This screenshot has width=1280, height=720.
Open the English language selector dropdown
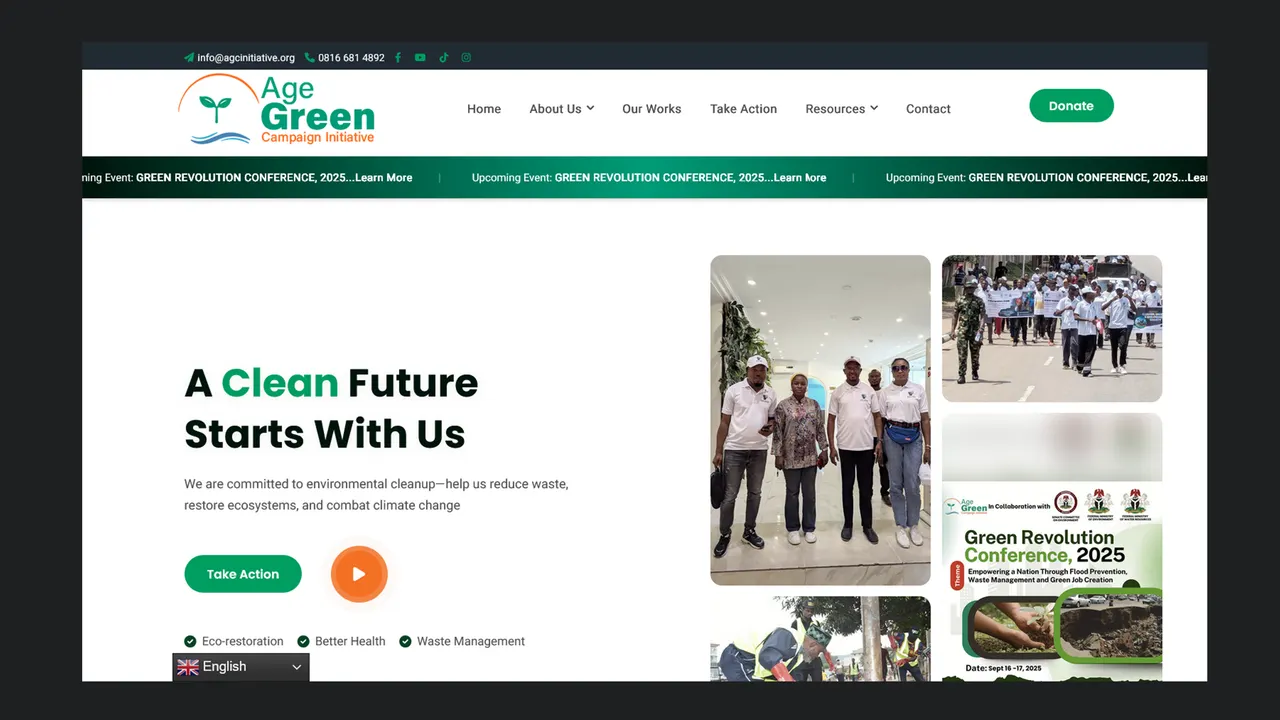click(x=241, y=667)
